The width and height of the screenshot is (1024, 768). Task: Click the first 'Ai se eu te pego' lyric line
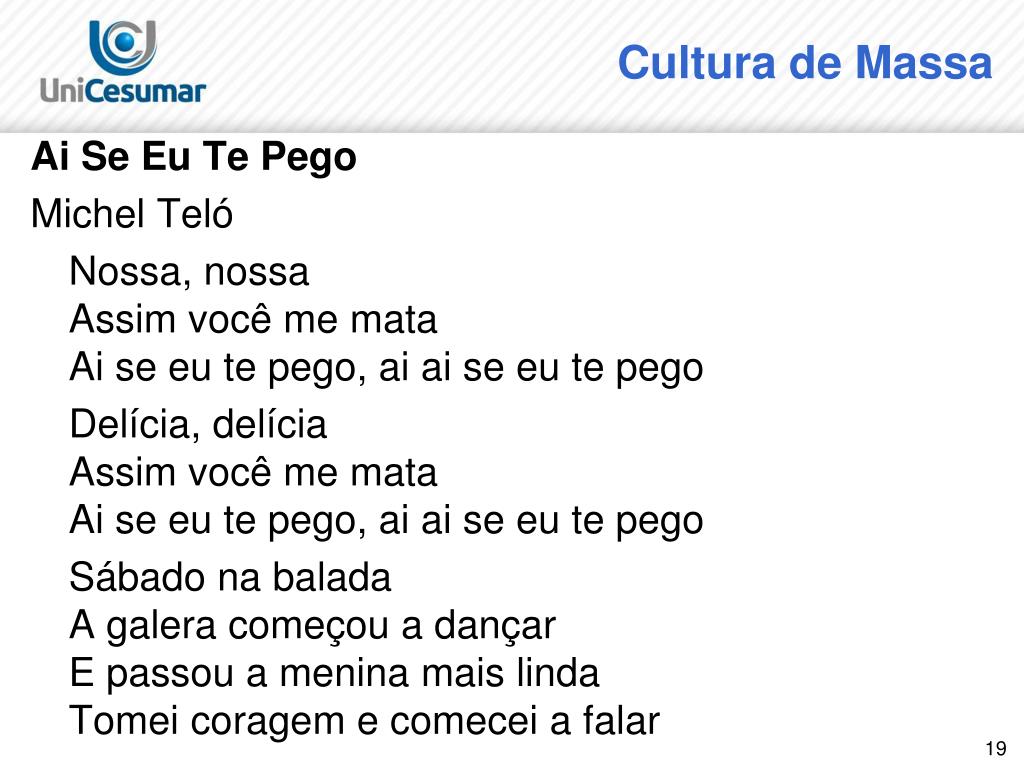tap(387, 368)
